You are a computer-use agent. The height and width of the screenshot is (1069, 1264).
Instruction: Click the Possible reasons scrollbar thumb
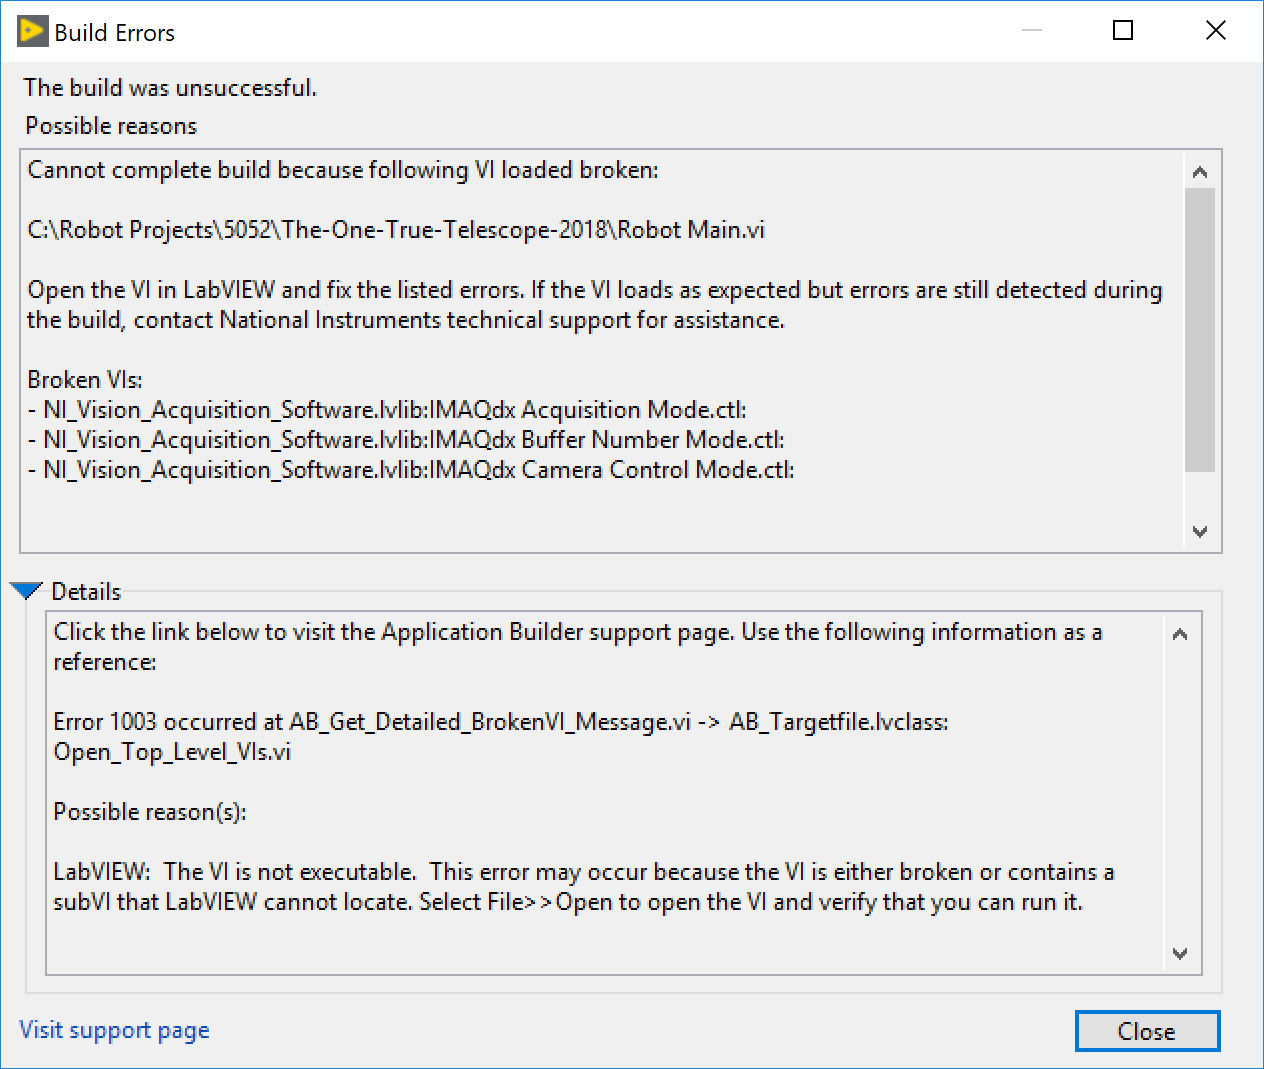(1200, 329)
